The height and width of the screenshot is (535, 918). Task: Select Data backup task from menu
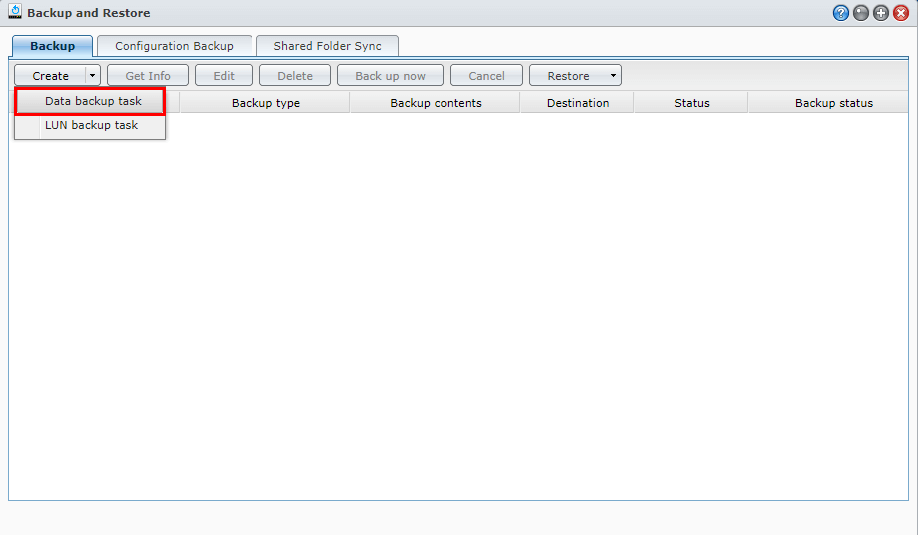pyautogui.click(x=93, y=101)
